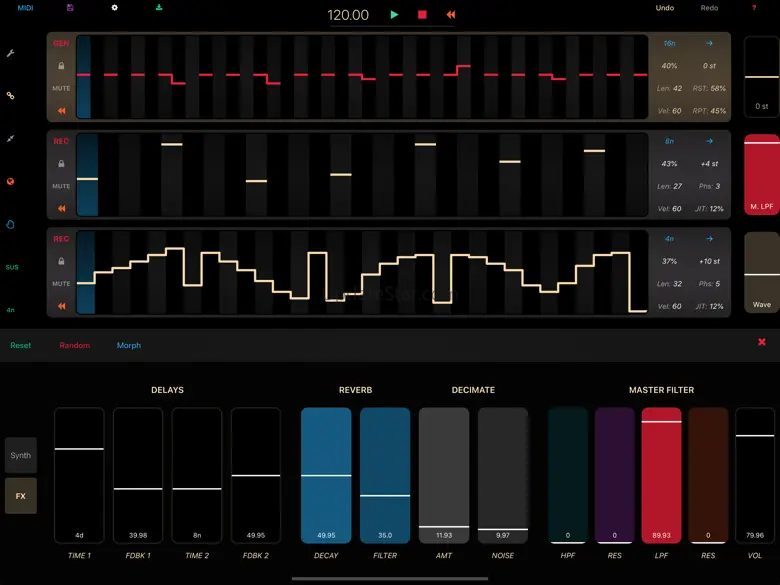Open settings via the gear icon
Screen dimensions: 780x585
click(114, 8)
